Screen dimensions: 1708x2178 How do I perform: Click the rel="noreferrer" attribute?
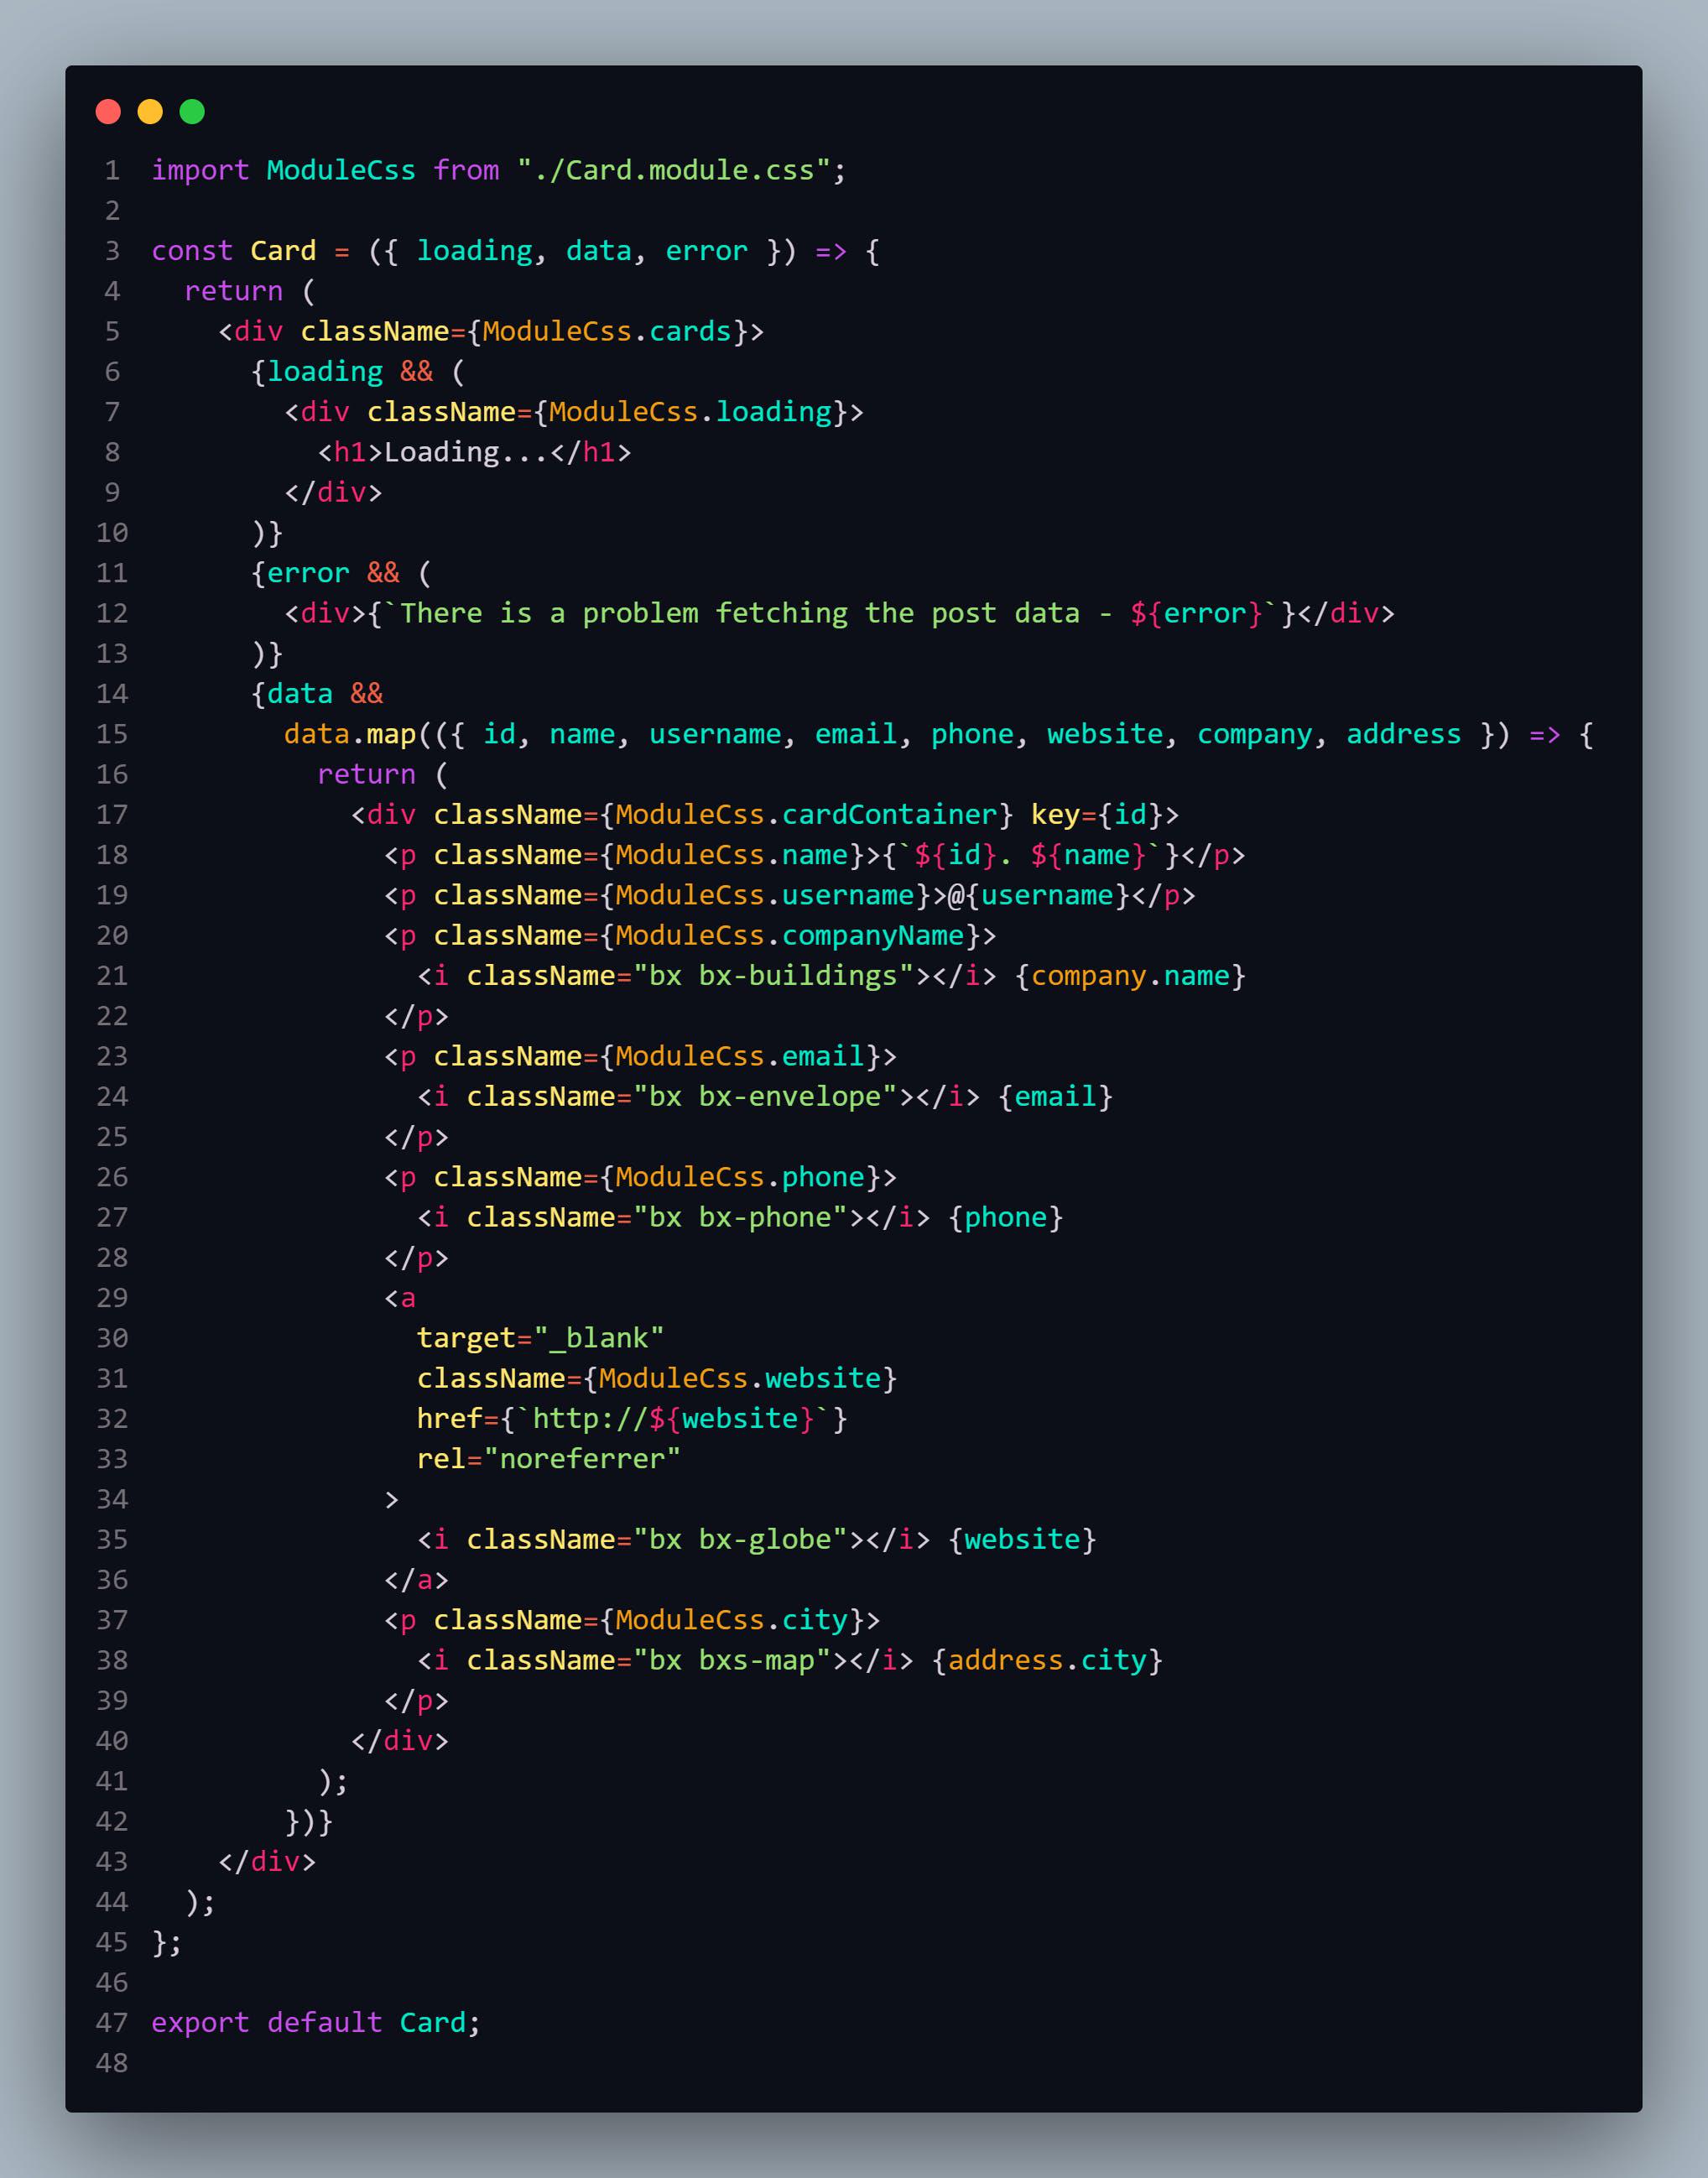(549, 1459)
